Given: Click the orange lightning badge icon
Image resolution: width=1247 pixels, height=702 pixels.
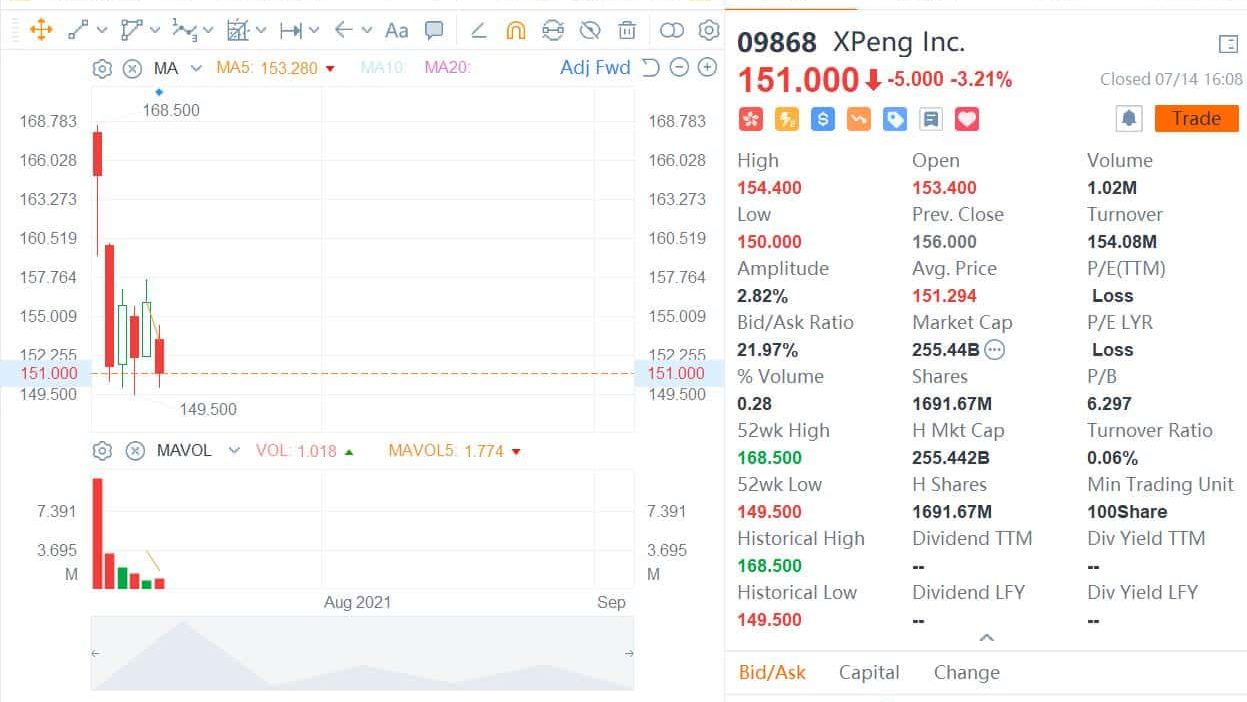Looking at the screenshot, I should coord(787,120).
